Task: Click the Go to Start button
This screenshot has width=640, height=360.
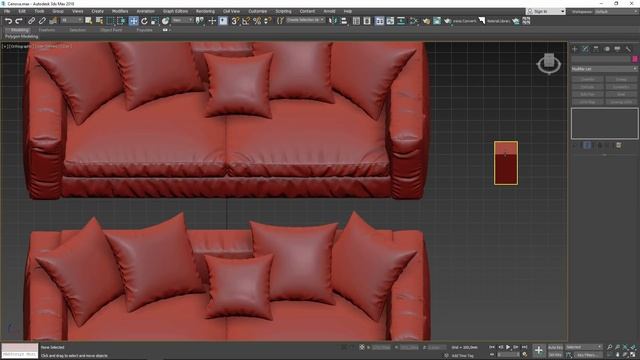Action: [492, 347]
